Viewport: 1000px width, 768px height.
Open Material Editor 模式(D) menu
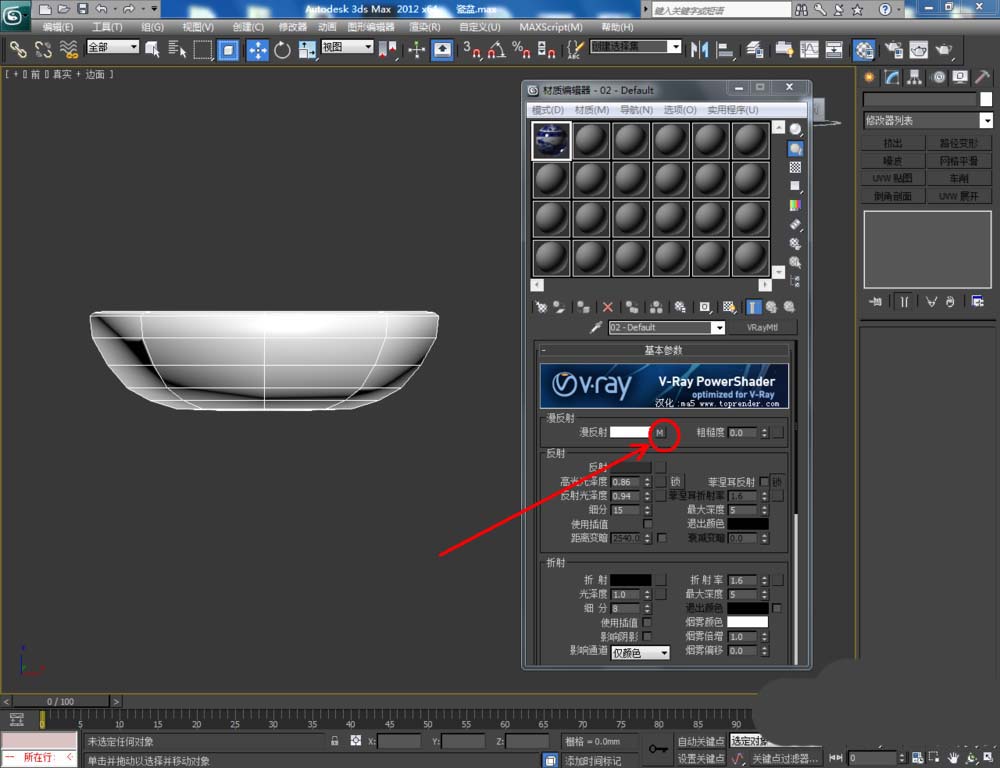click(548, 110)
